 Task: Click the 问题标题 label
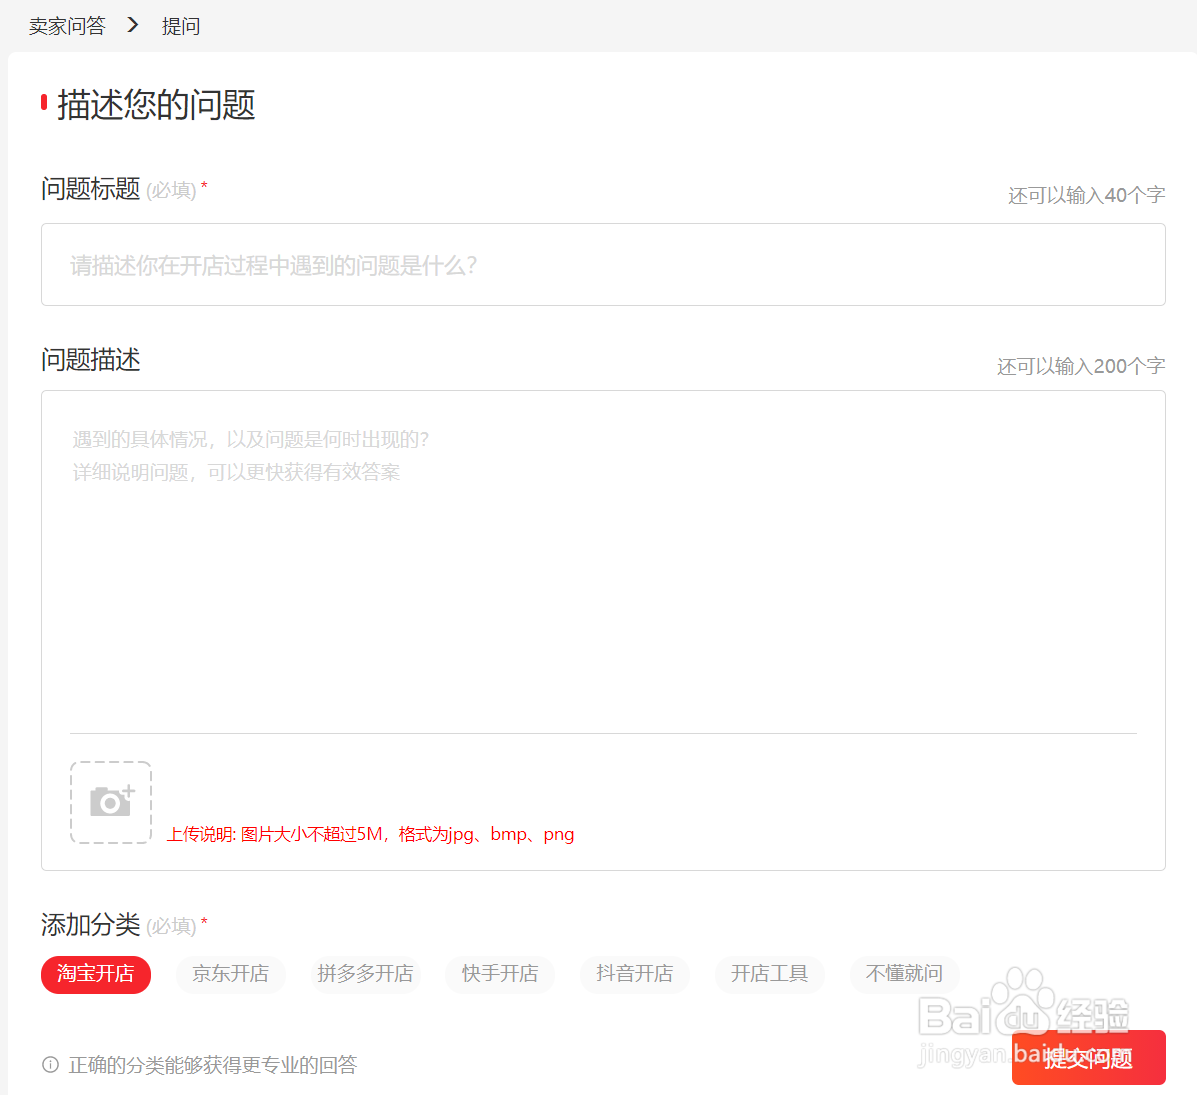tap(91, 189)
